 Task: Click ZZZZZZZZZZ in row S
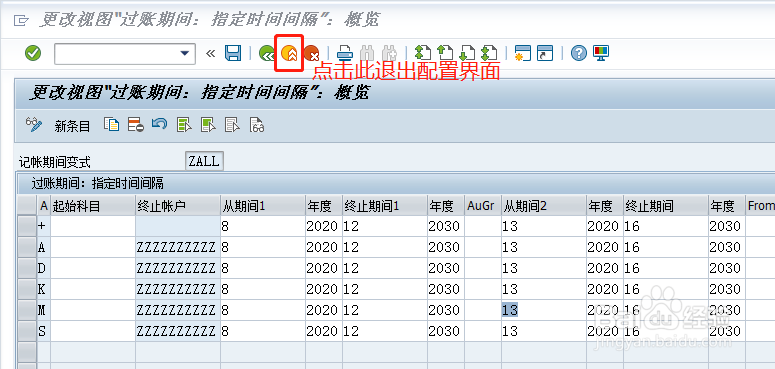tap(176, 331)
